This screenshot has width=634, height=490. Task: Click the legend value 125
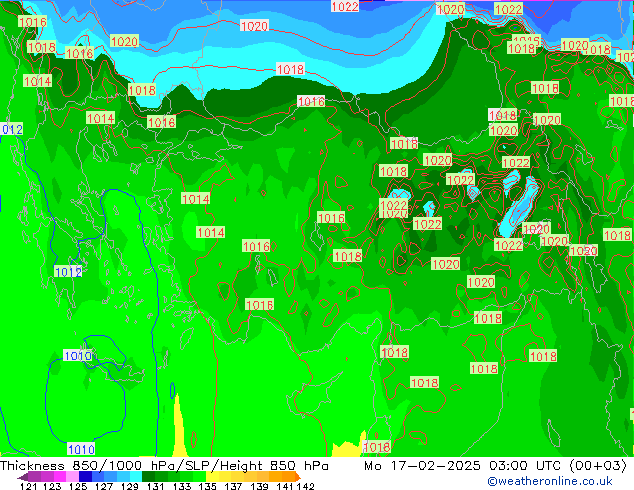click(78, 486)
